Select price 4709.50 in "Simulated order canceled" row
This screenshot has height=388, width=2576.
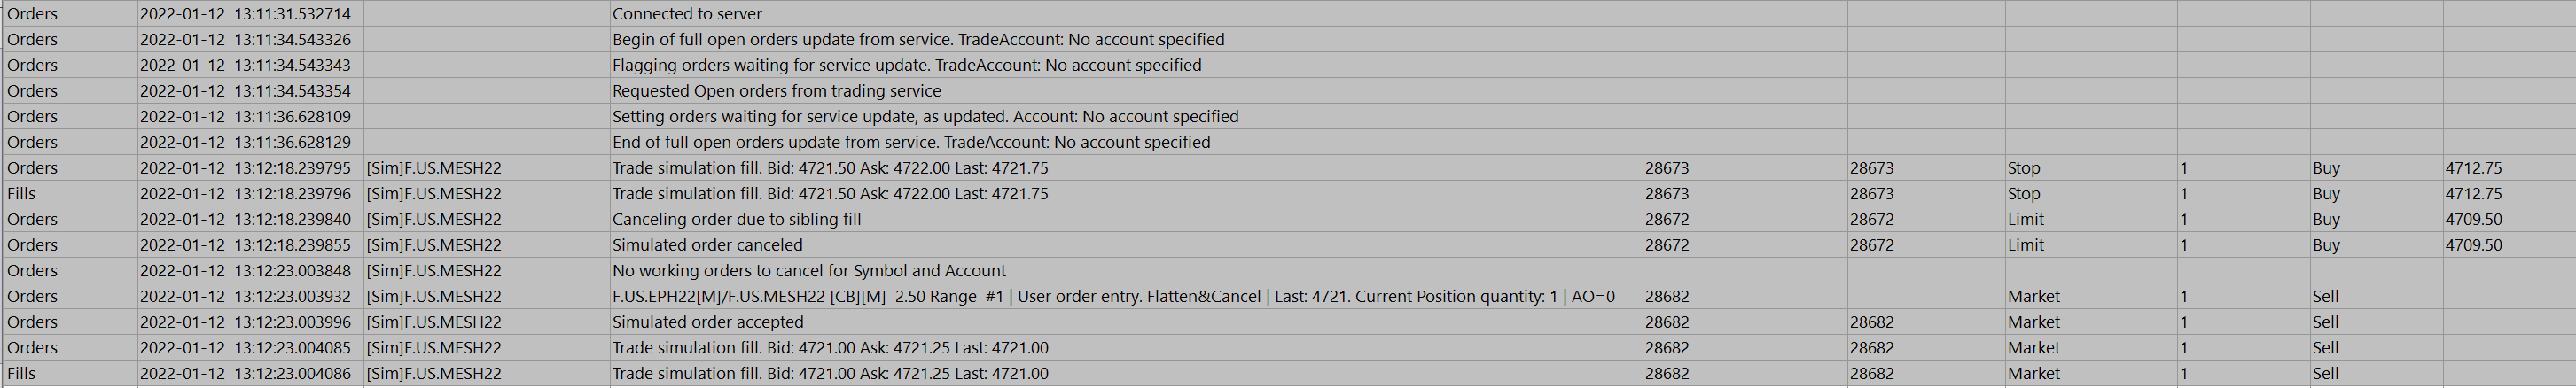click(2473, 245)
